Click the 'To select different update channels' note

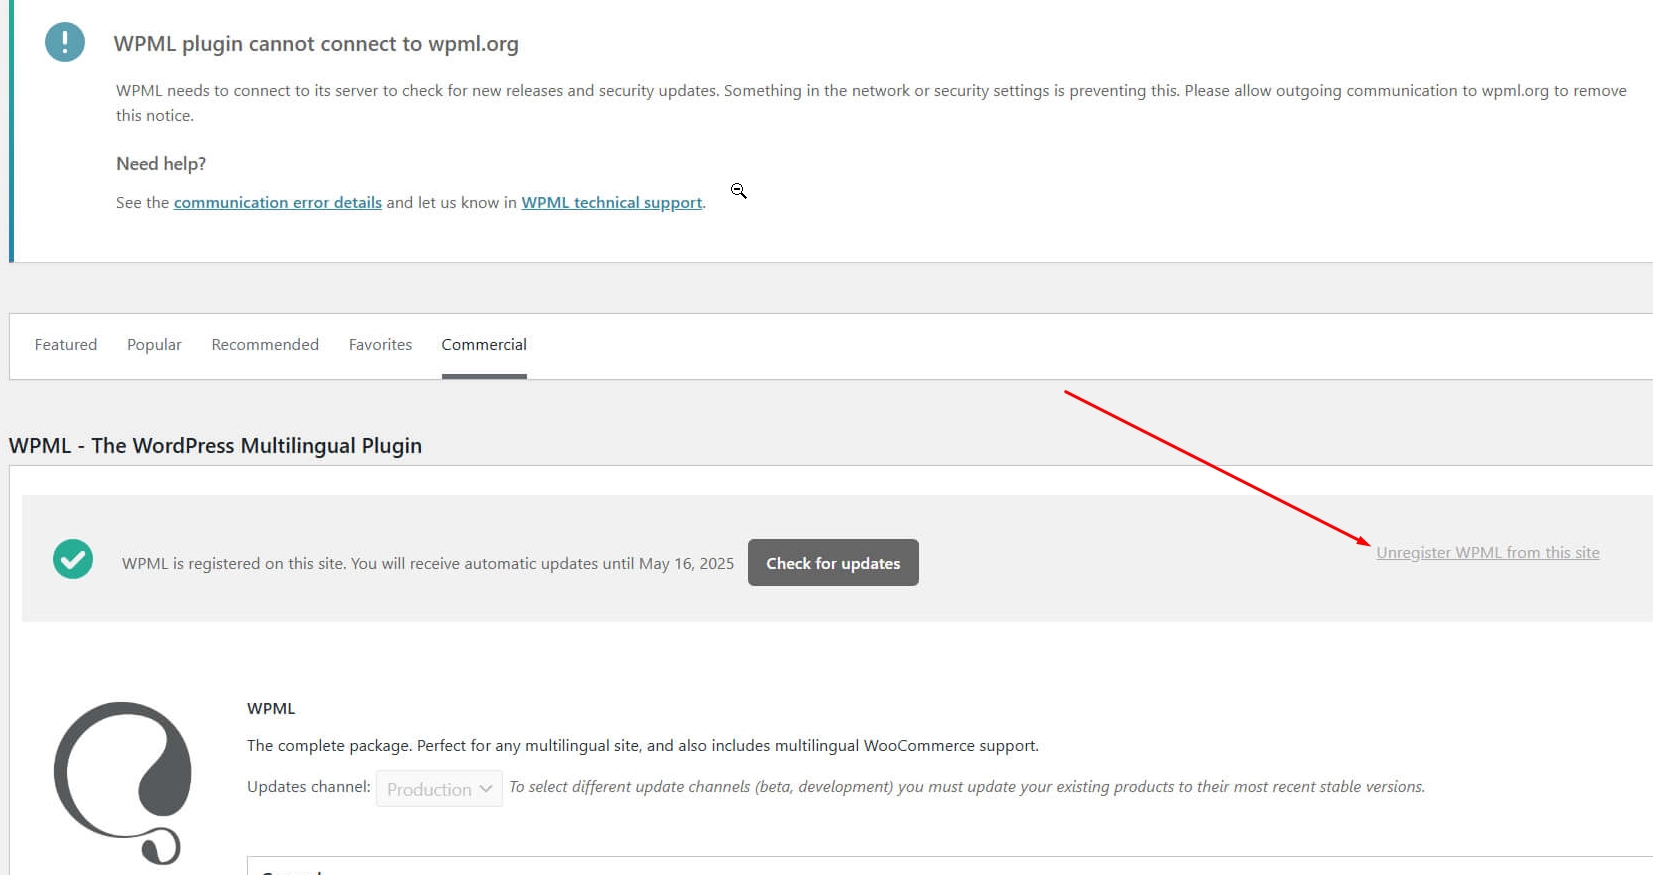[967, 787]
